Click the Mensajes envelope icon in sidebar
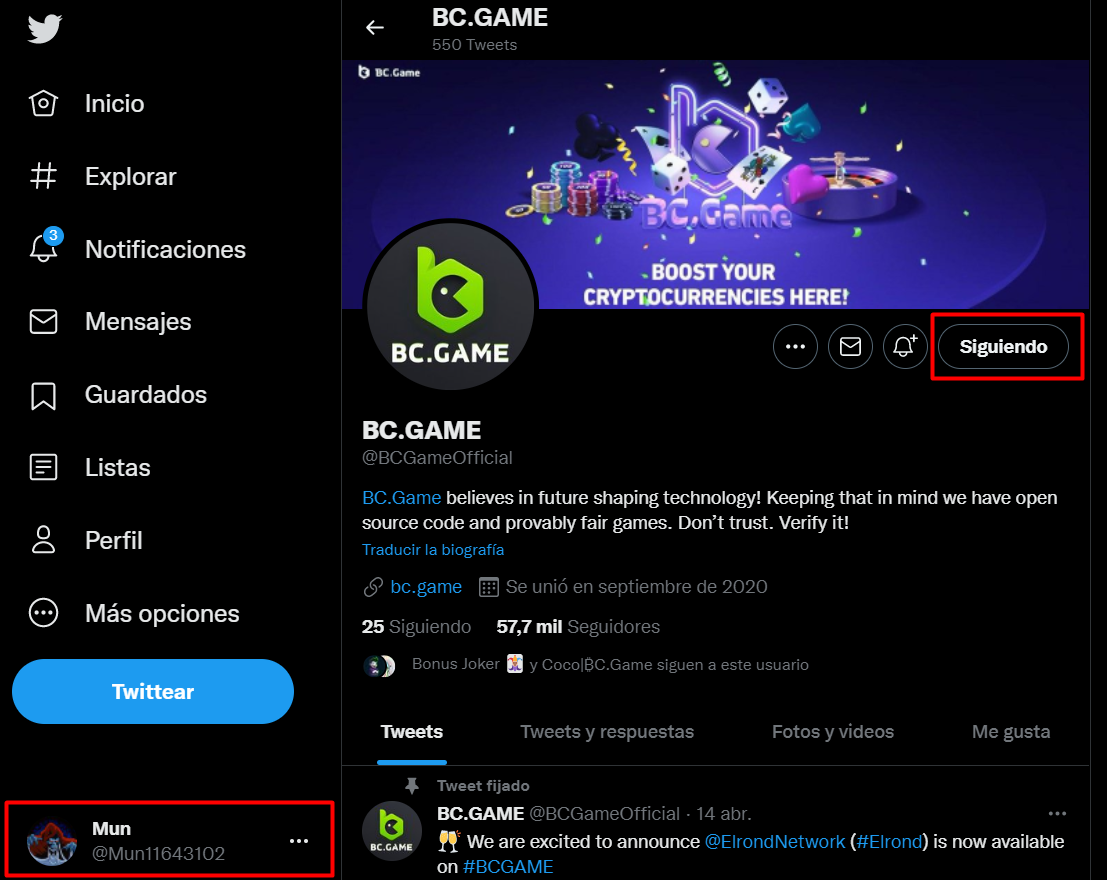This screenshot has height=880, width=1107. point(44,322)
